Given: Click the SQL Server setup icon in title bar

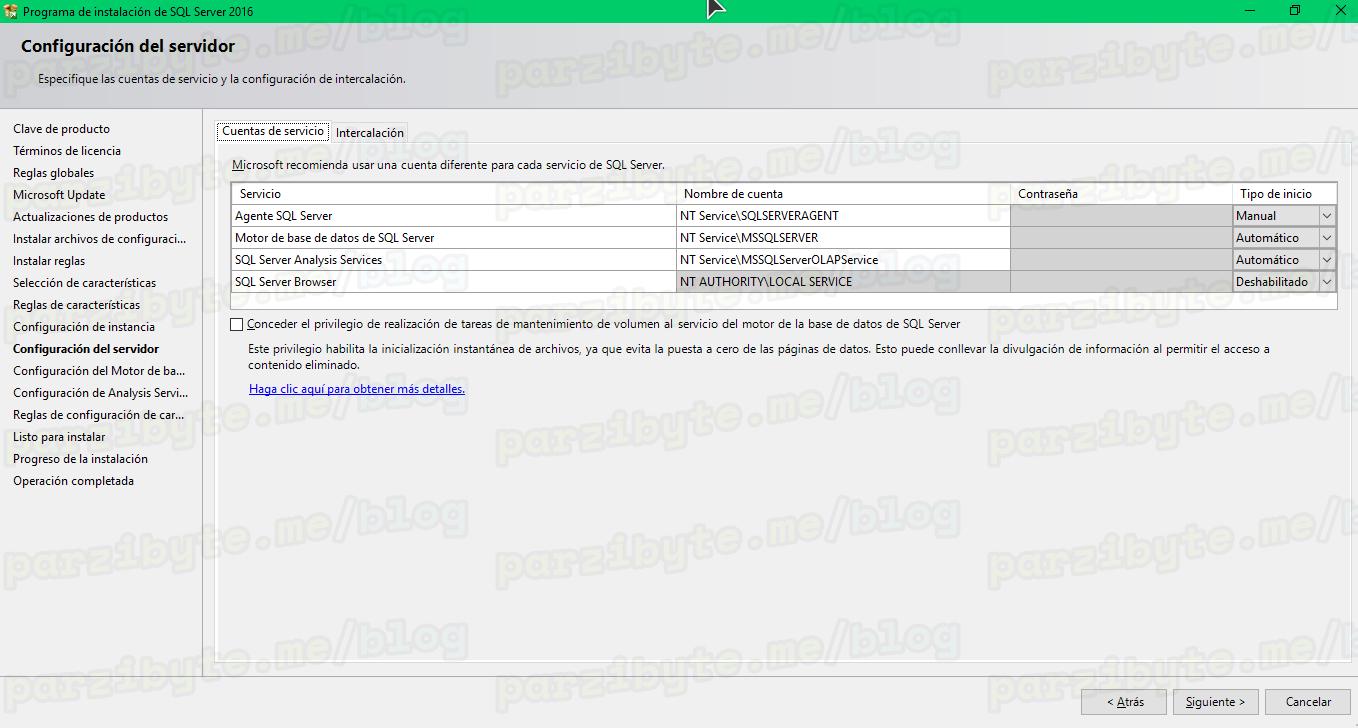Looking at the screenshot, I should 11,11.
